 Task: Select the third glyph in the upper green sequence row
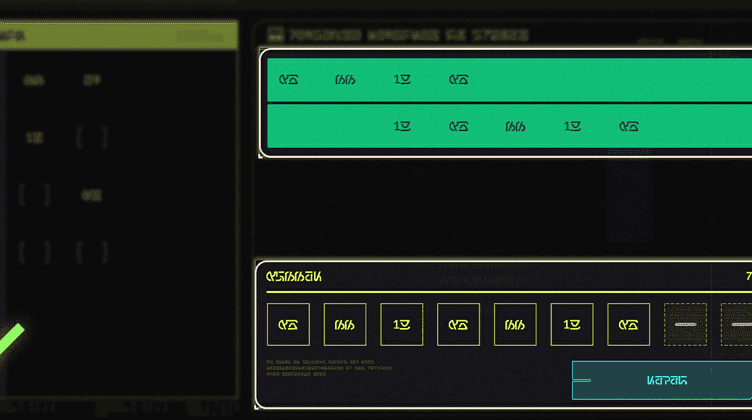(x=402, y=80)
